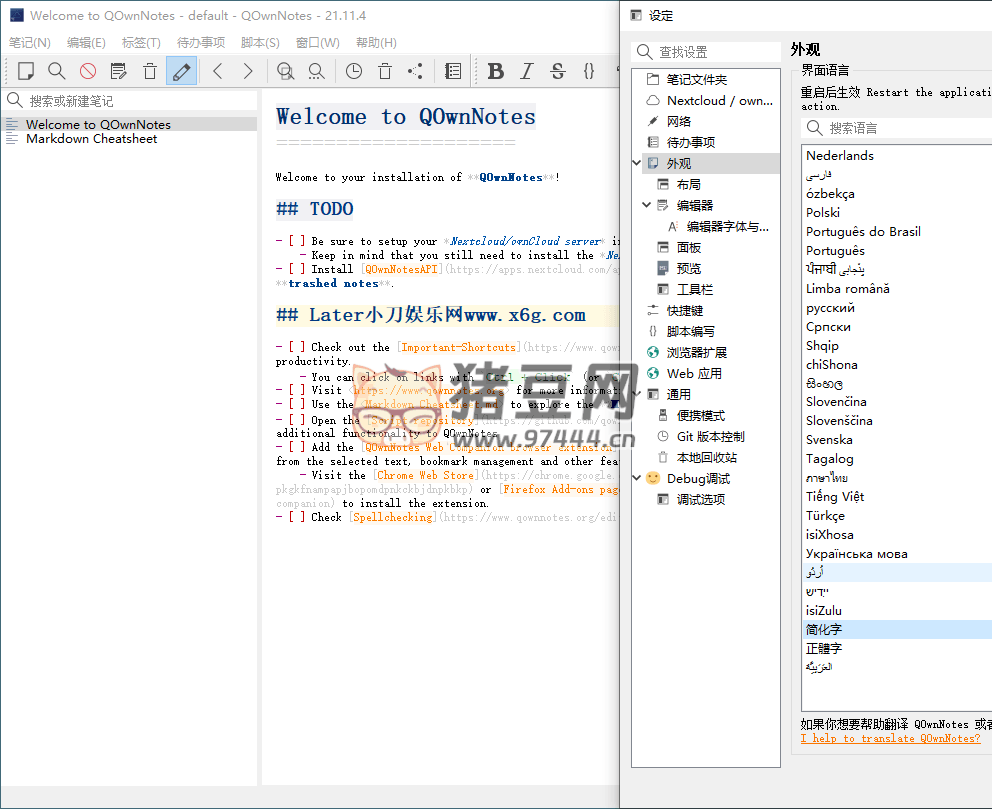
Task: Collapse the 编辑器 settings branch
Action: [648, 205]
